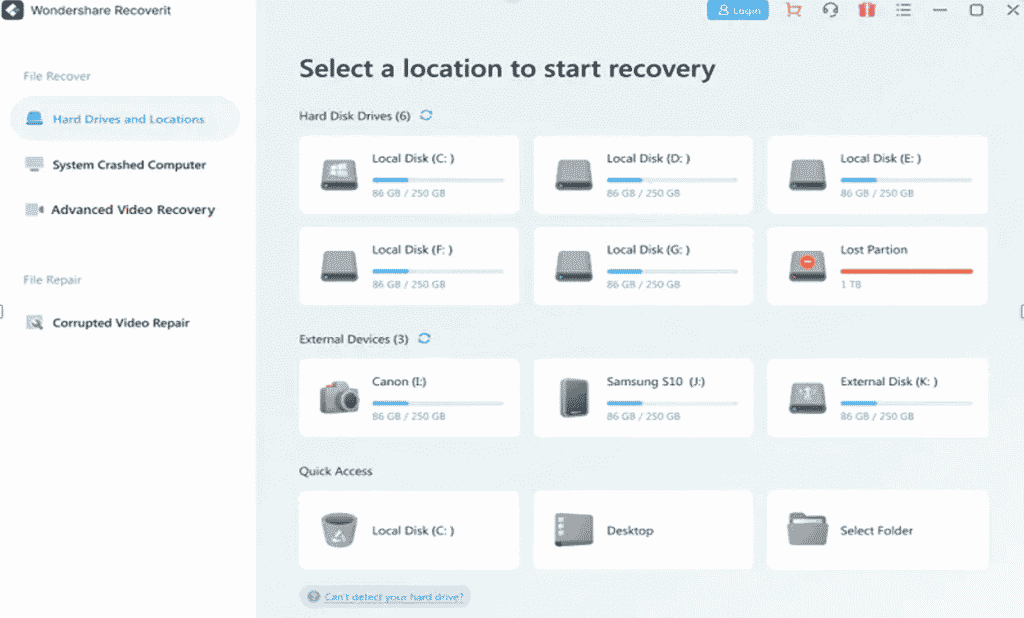Click the Wondershare Recoverit title text
This screenshot has height=618, width=1024.
[101, 10]
